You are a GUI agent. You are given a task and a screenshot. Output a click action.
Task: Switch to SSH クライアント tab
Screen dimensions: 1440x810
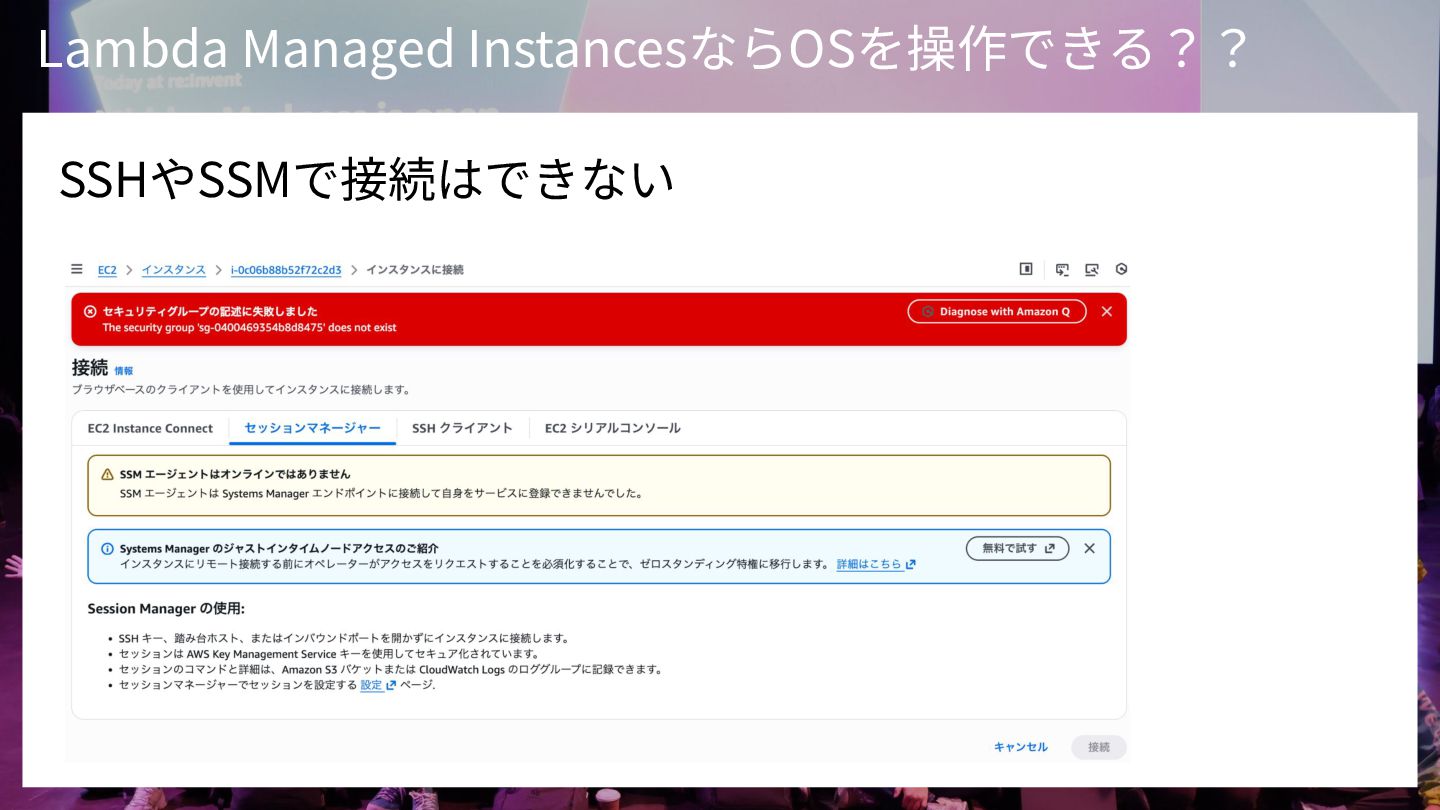462,428
